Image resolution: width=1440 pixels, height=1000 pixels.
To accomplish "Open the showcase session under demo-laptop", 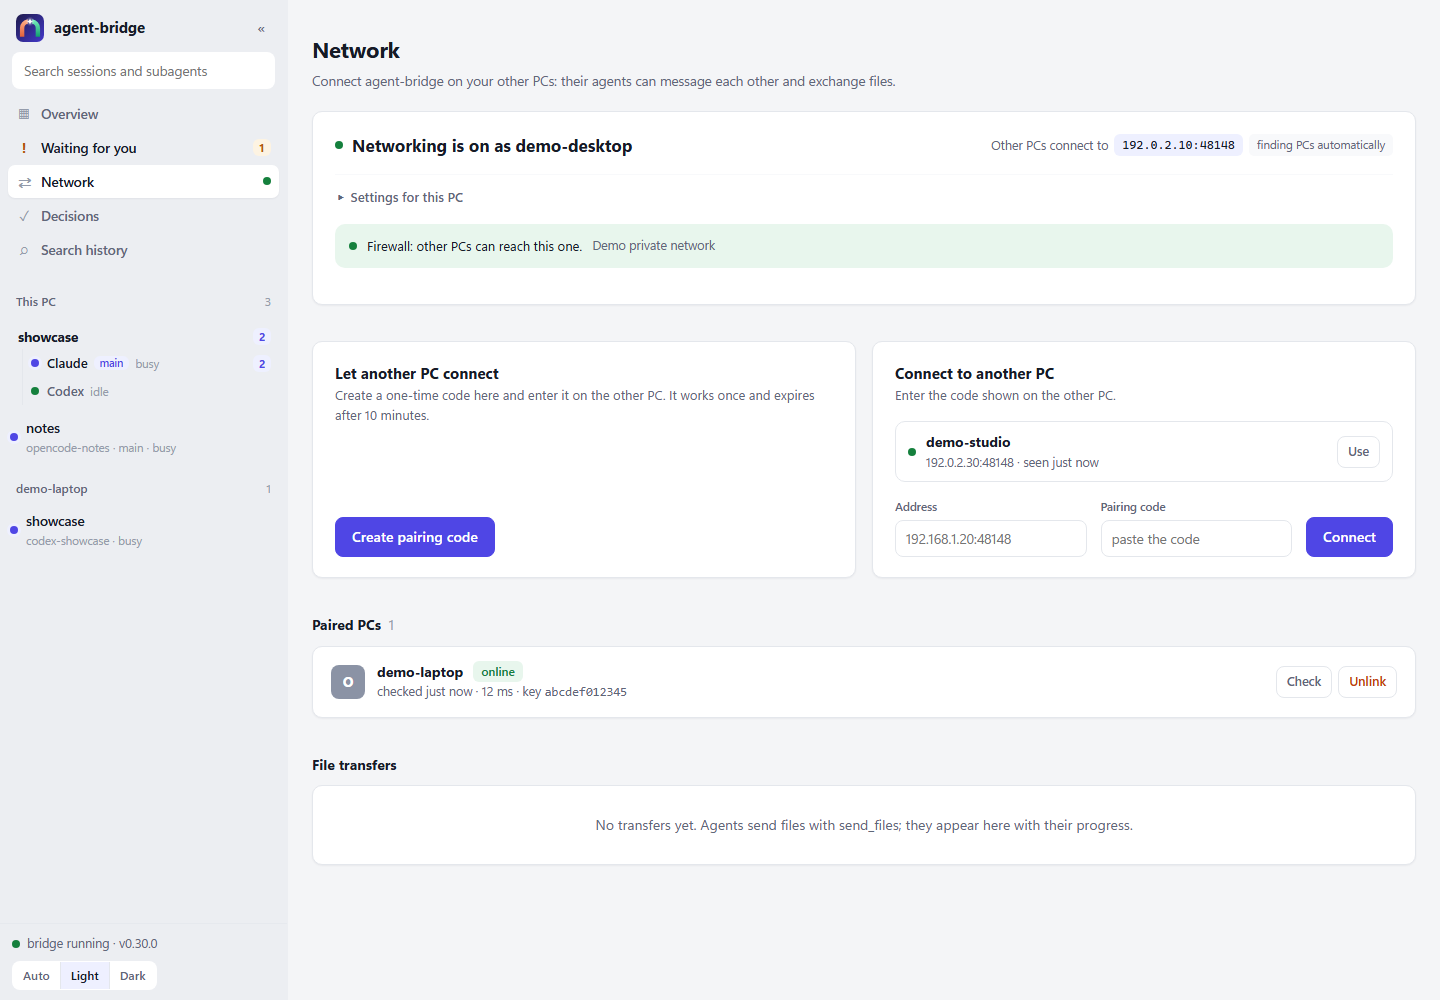I will (143, 531).
